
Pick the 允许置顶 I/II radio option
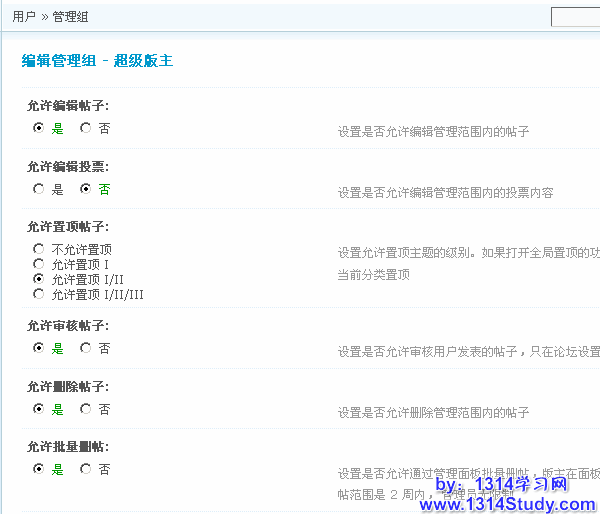[39, 279]
